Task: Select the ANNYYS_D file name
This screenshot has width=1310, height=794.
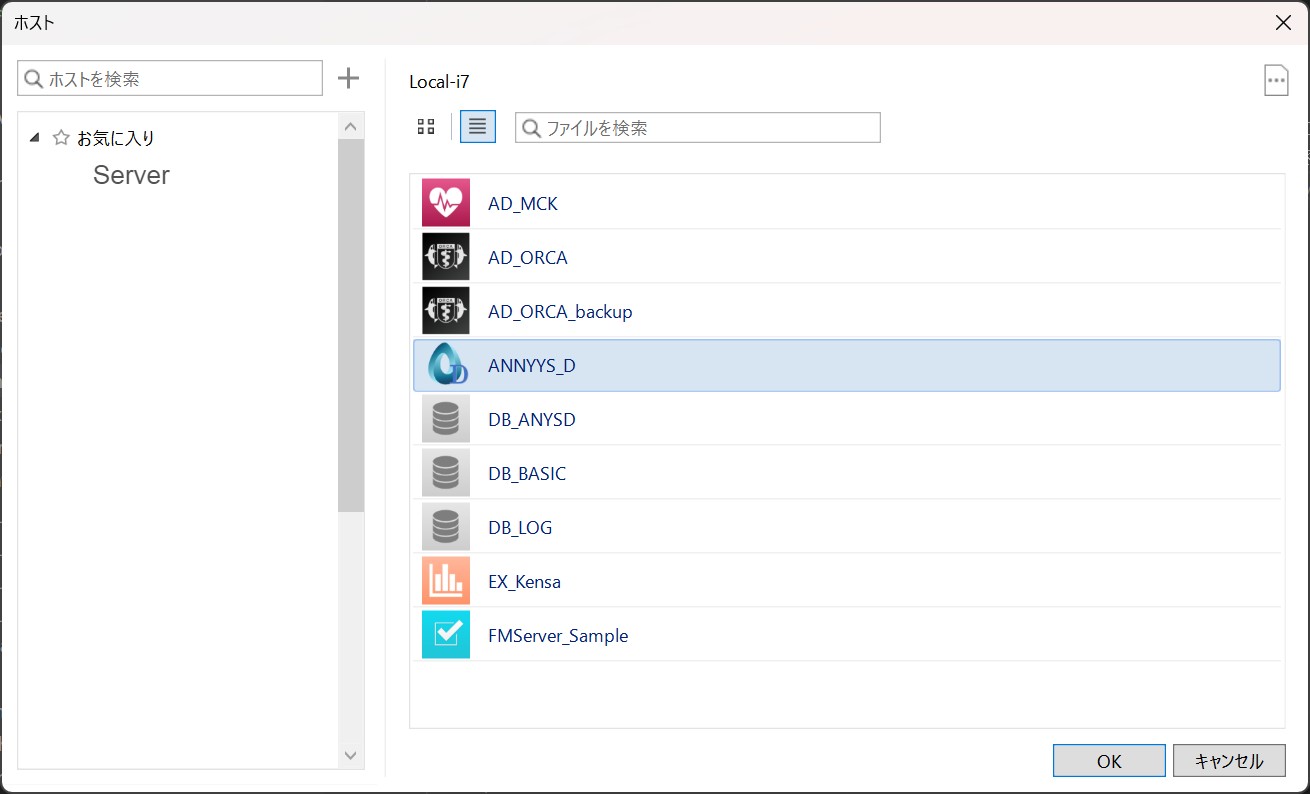Action: tap(532, 366)
